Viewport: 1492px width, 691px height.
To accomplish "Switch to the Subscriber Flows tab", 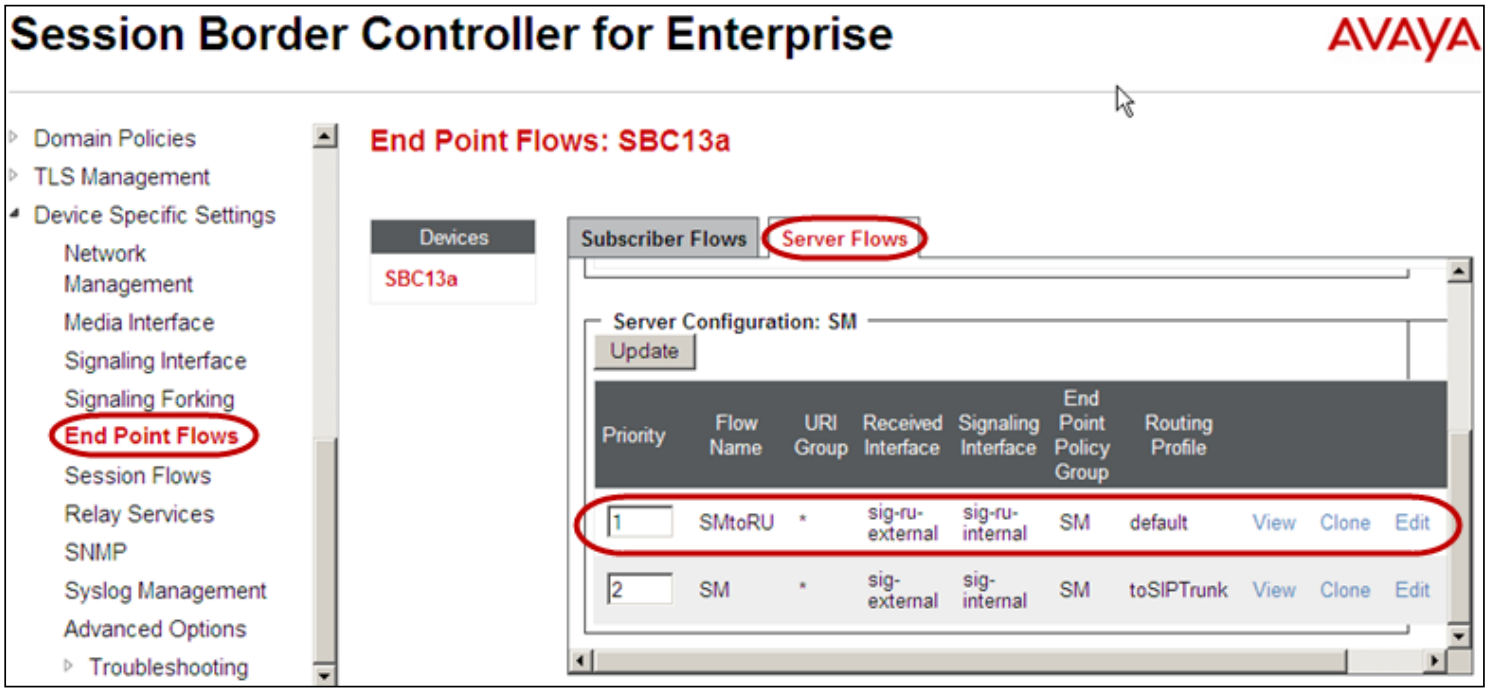I will pos(664,240).
